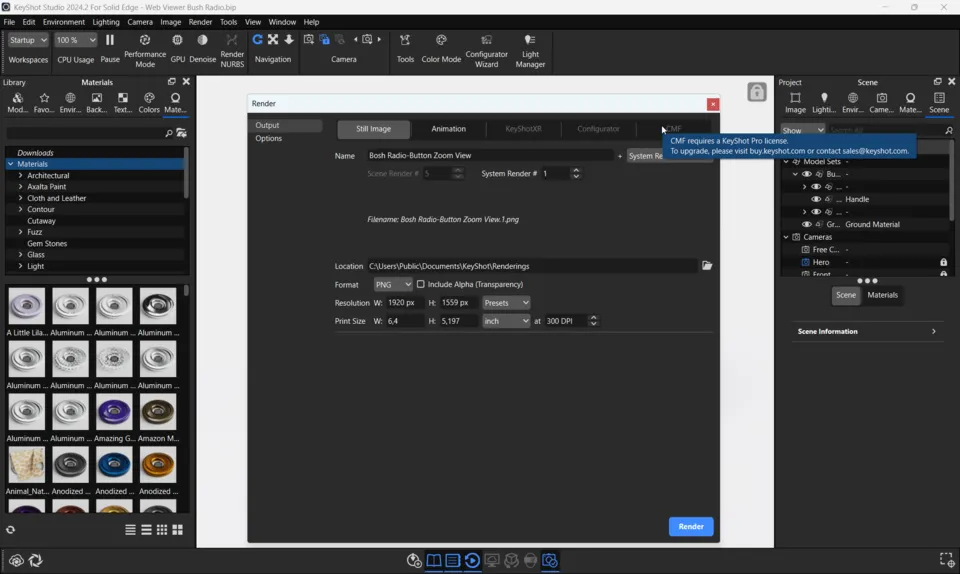This screenshot has height=574, width=960.
Task: Open the Render menu
Action: coord(200,22)
